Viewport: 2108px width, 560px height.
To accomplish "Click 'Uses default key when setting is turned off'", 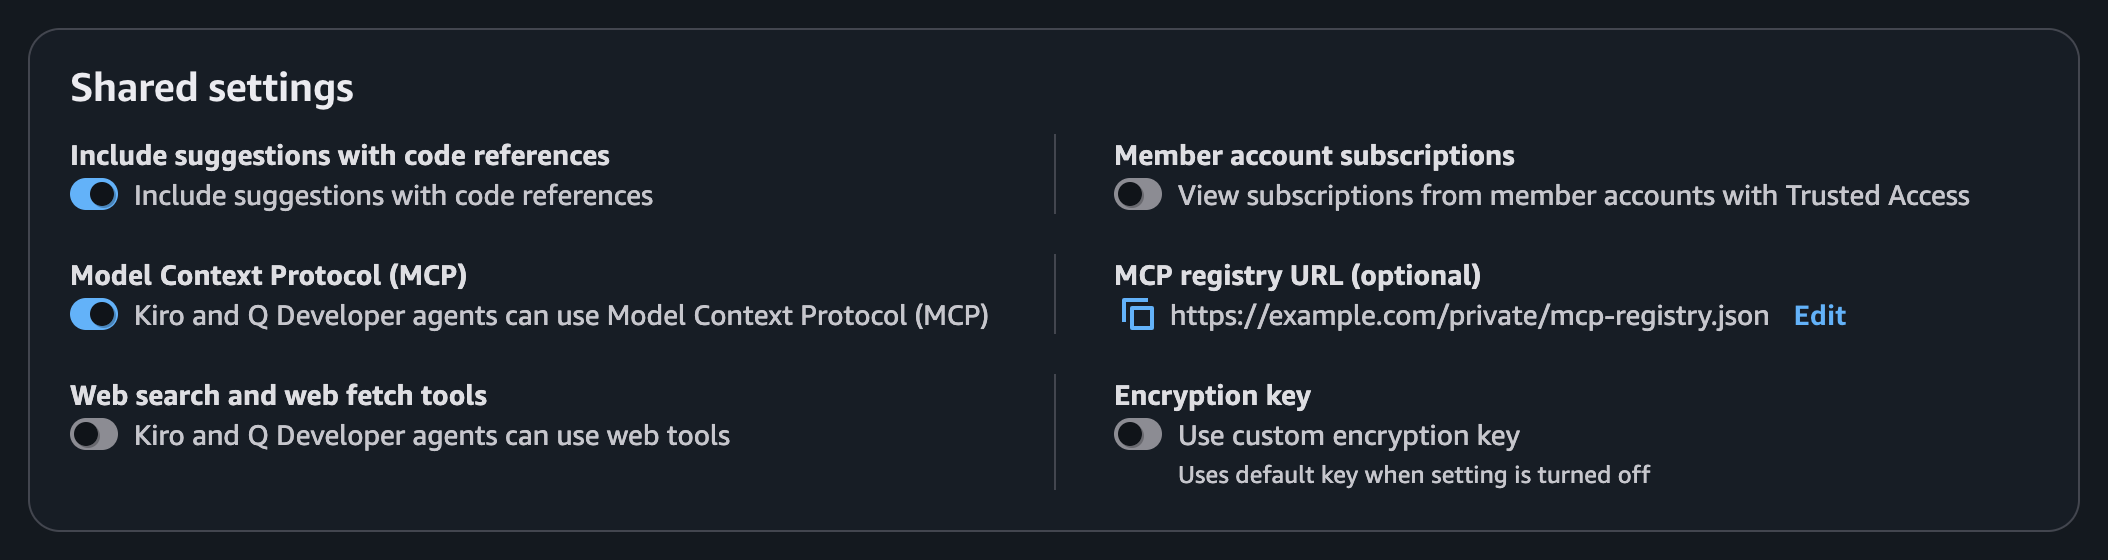I will [1413, 475].
